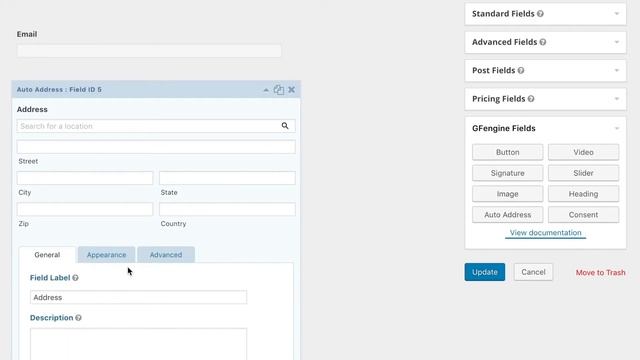Viewport: 640px width, 360px height.
Task: Add a Video field
Action: click(x=583, y=152)
